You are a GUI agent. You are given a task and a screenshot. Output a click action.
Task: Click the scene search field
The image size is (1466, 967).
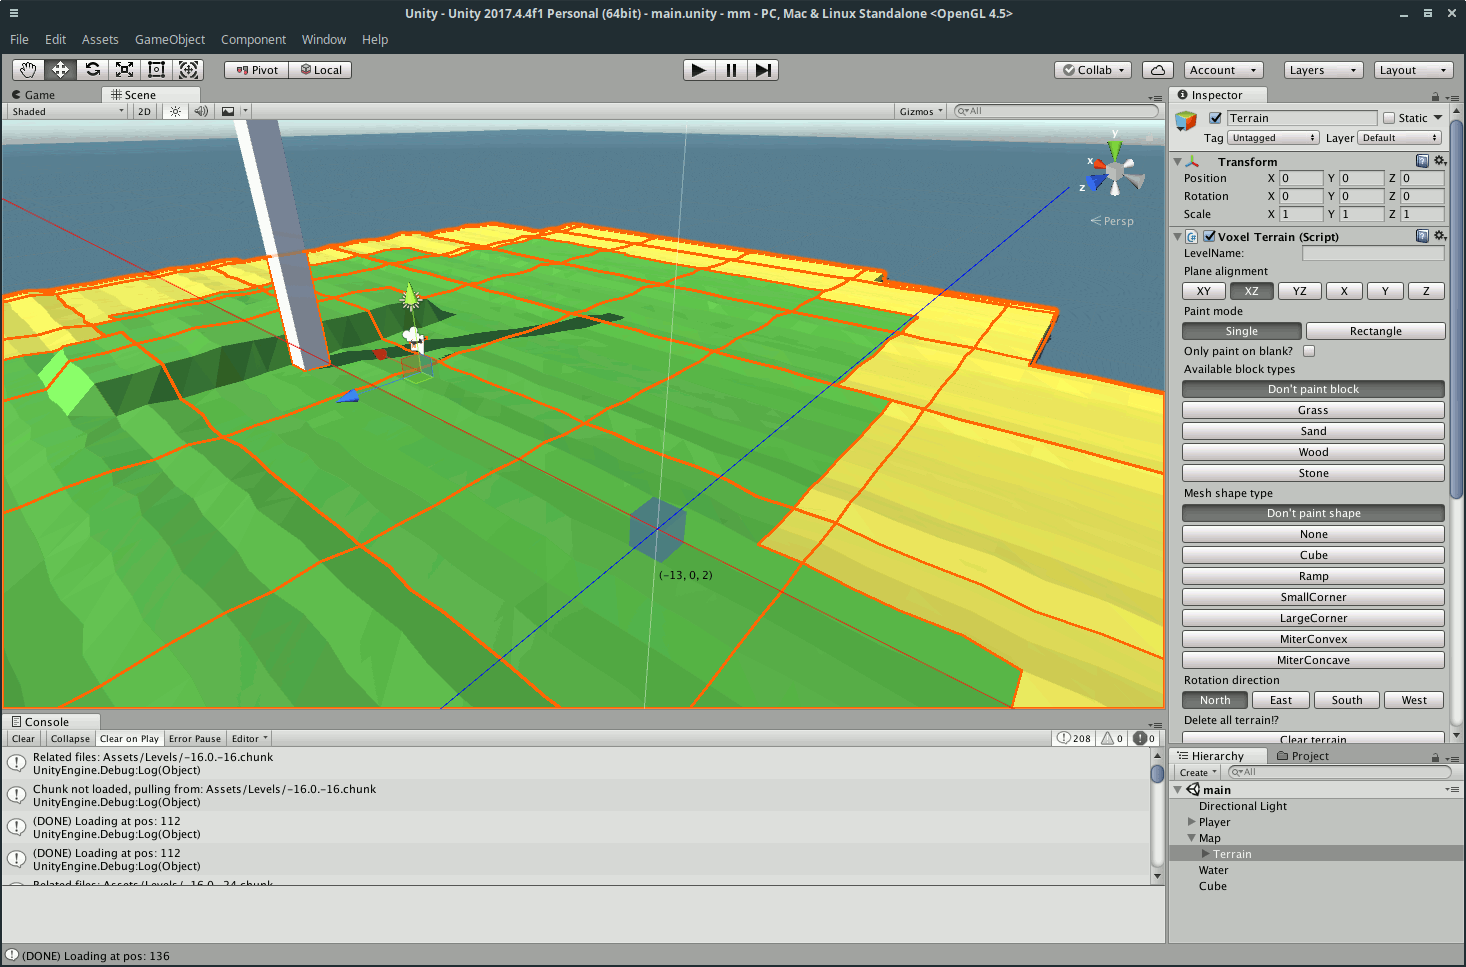click(x=1056, y=111)
